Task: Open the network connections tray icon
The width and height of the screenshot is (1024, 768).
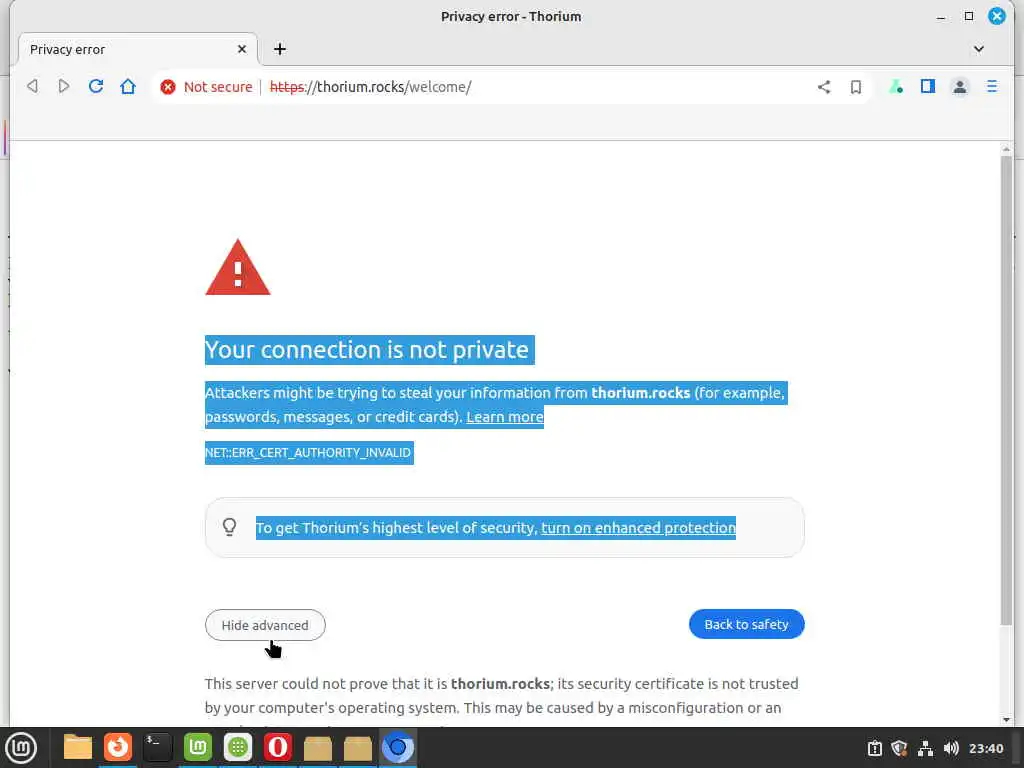Action: click(925, 748)
